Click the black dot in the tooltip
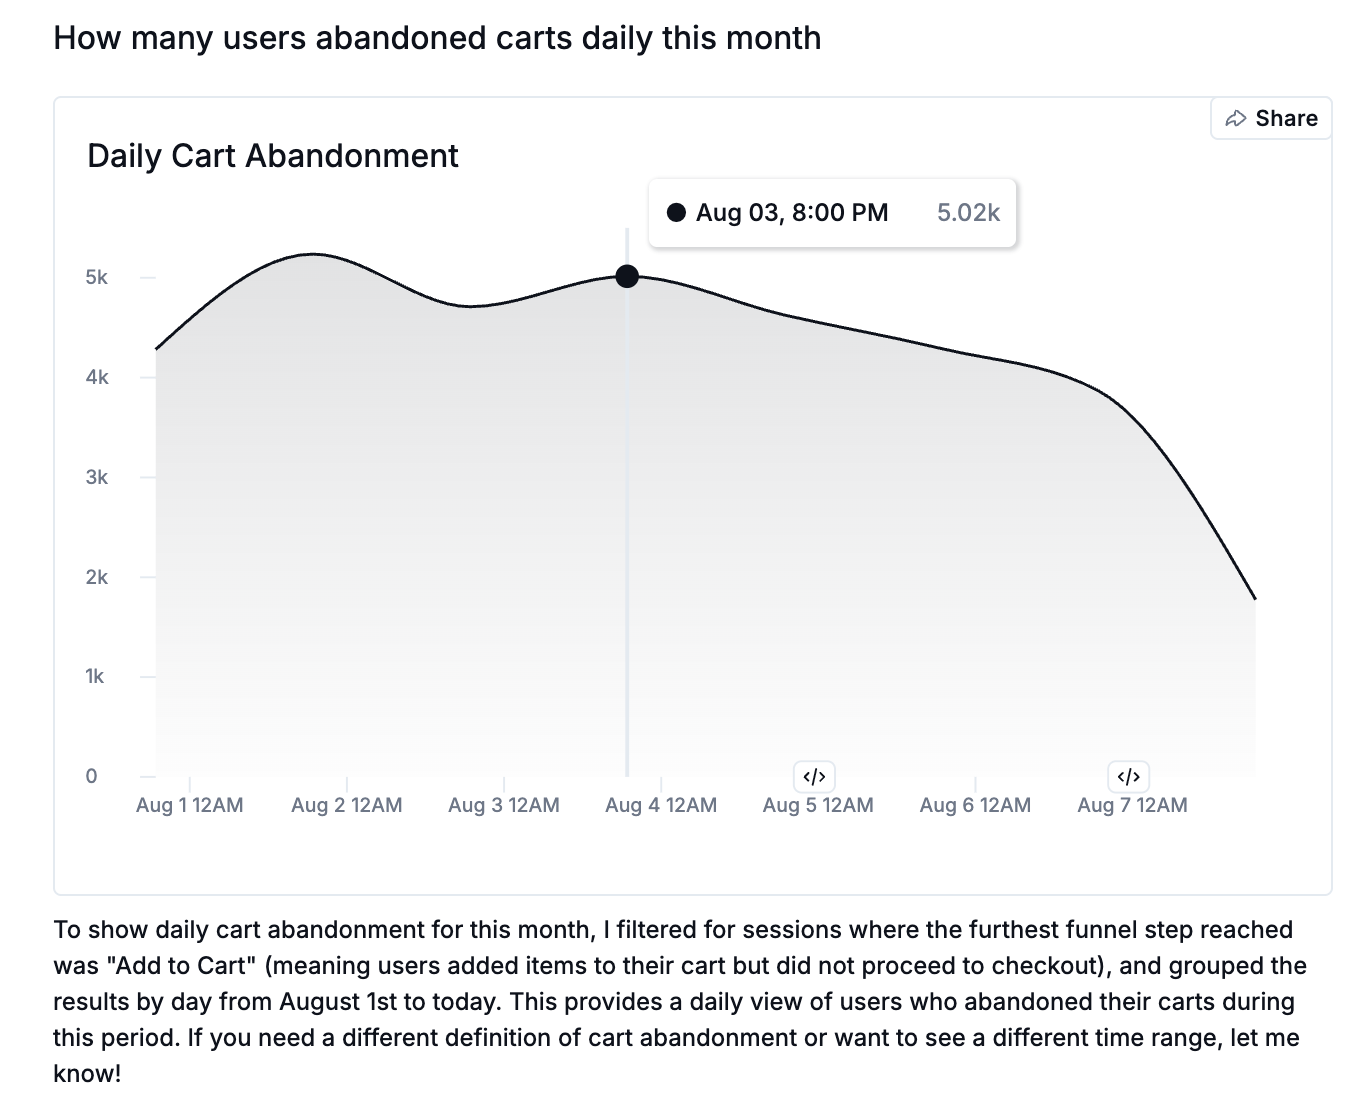 tap(676, 212)
